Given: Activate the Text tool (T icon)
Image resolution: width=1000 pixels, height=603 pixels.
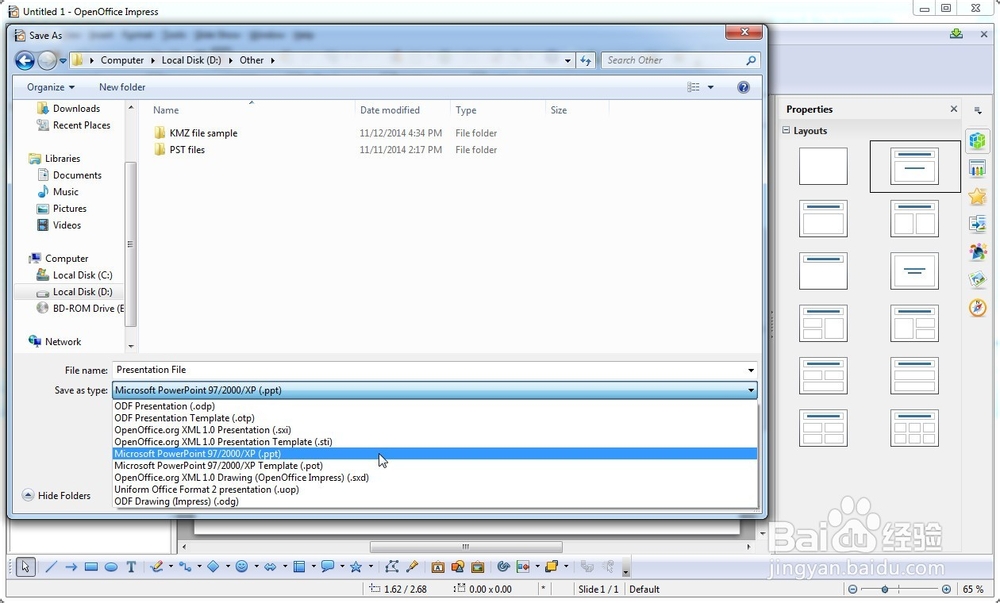Looking at the screenshot, I should pyautogui.click(x=131, y=567).
